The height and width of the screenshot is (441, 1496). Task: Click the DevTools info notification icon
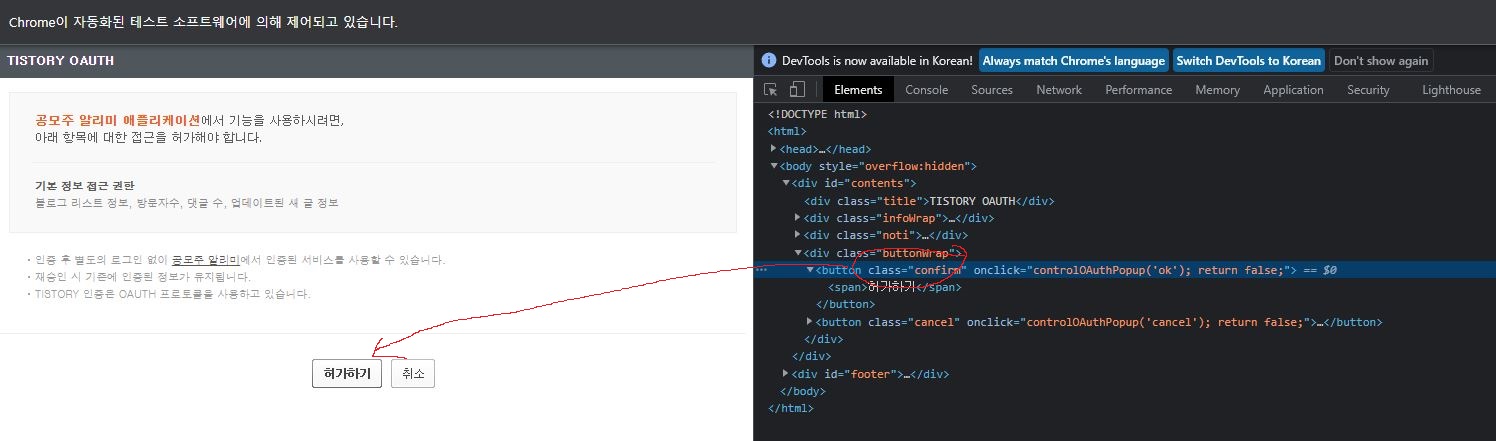pyautogui.click(x=769, y=60)
